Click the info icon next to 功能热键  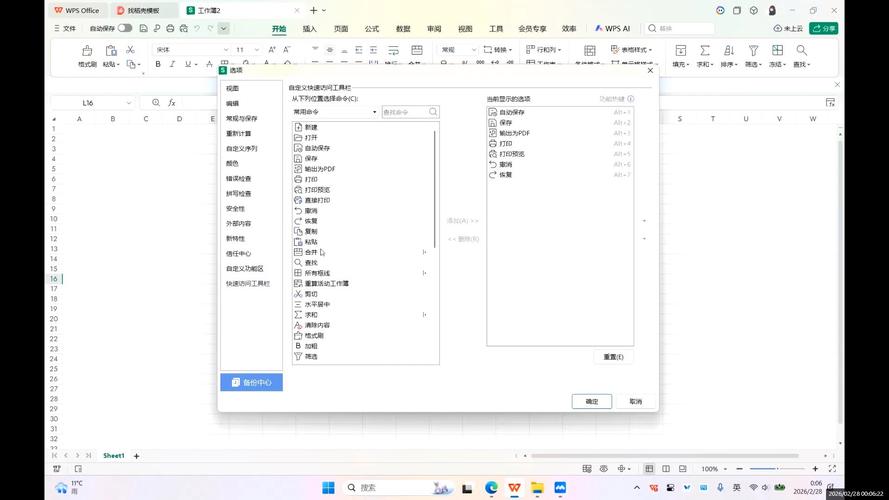pos(631,99)
